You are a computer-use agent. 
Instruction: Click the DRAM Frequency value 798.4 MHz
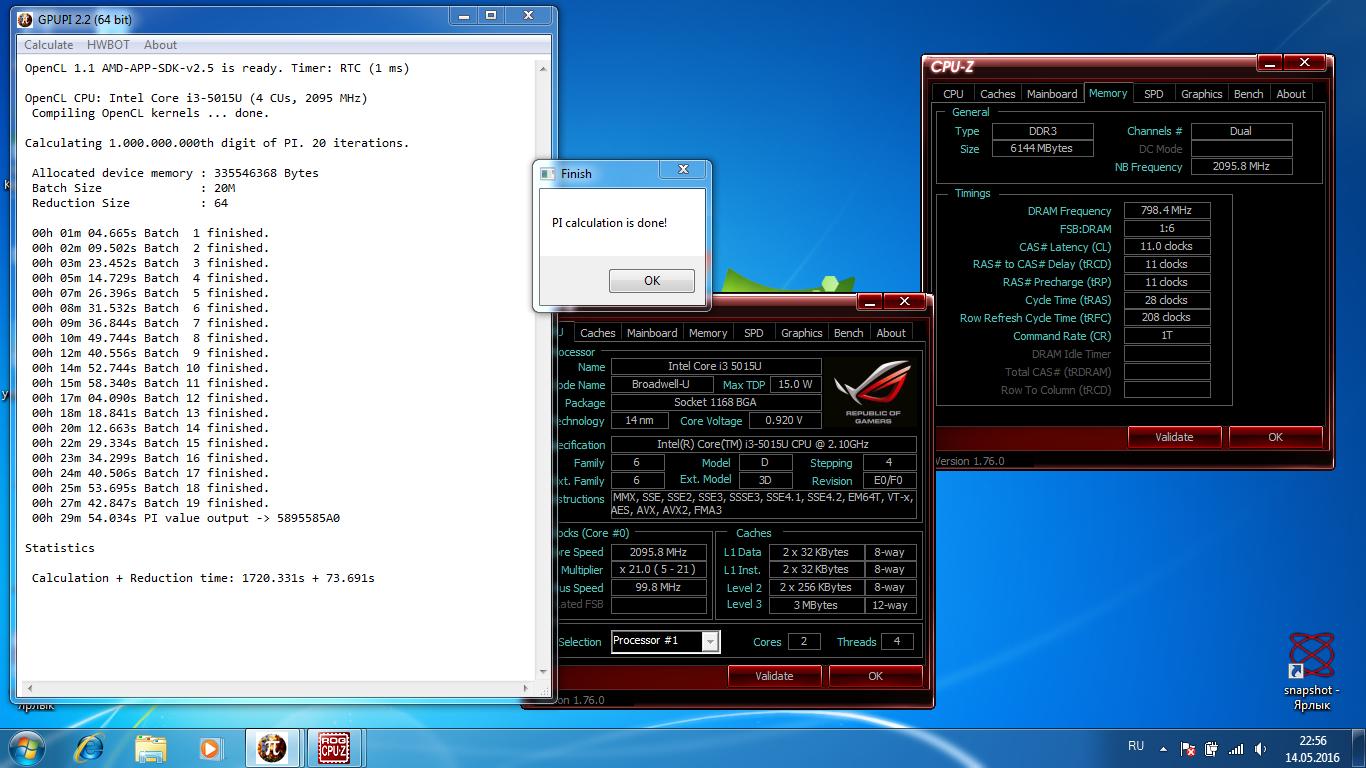pyautogui.click(x=1167, y=211)
